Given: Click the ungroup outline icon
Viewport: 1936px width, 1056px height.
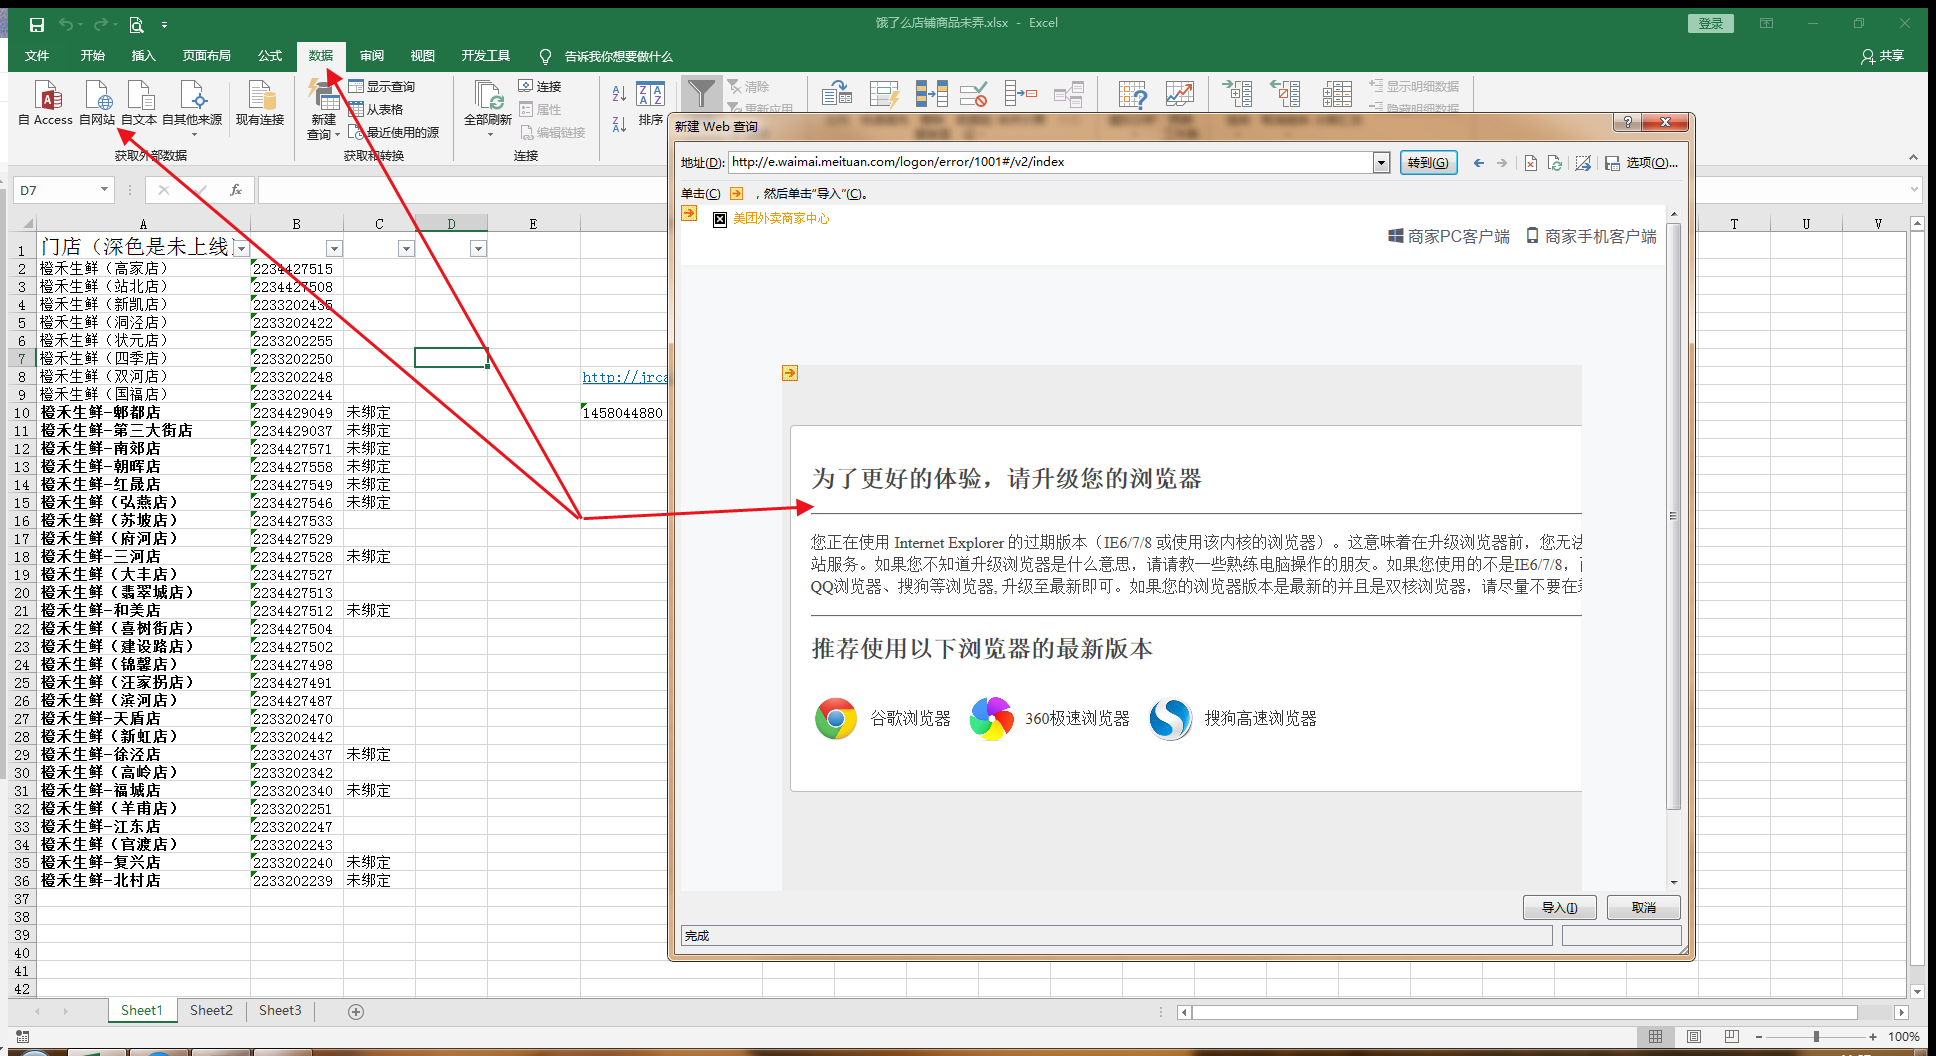Looking at the screenshot, I should point(1286,94).
